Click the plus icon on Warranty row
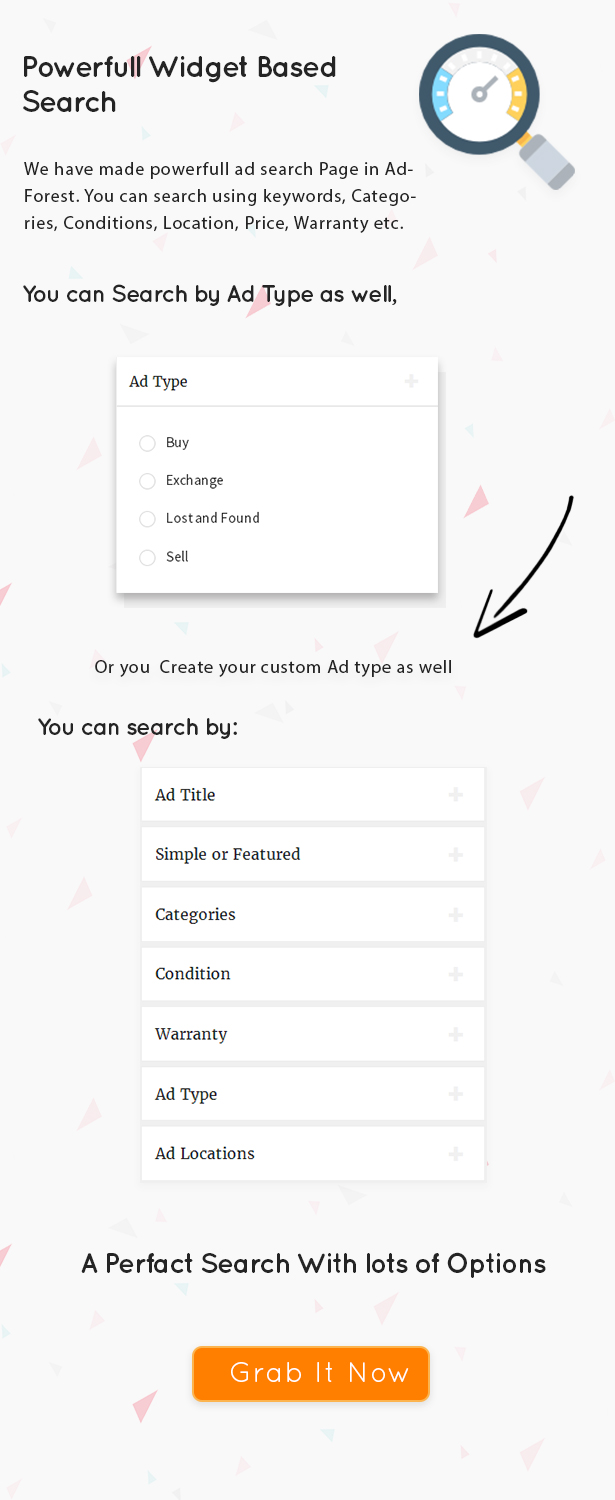 456,1034
